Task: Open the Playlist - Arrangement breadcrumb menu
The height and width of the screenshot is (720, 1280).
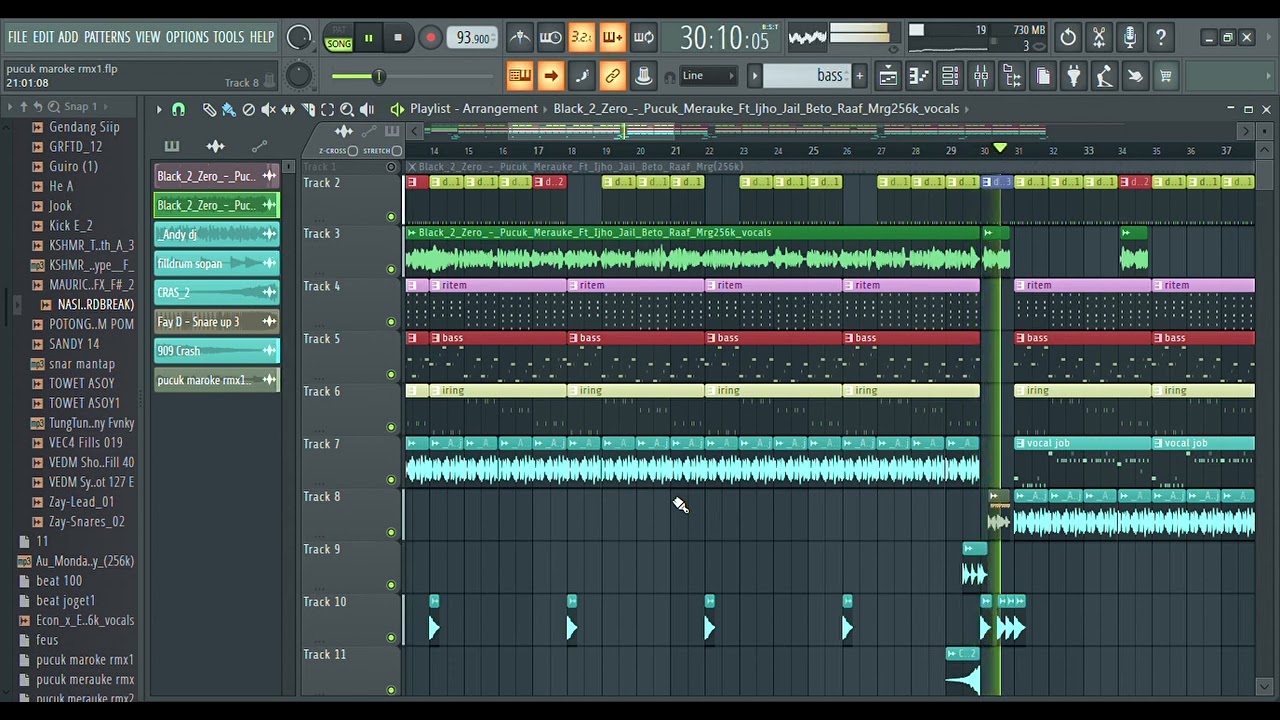Action: coord(473,109)
